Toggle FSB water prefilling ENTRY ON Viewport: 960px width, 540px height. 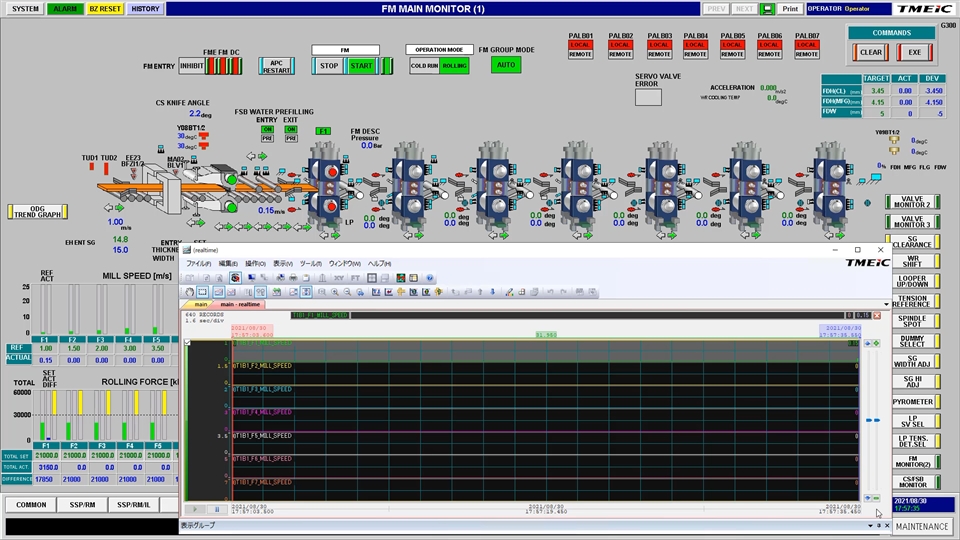[x=267, y=129]
